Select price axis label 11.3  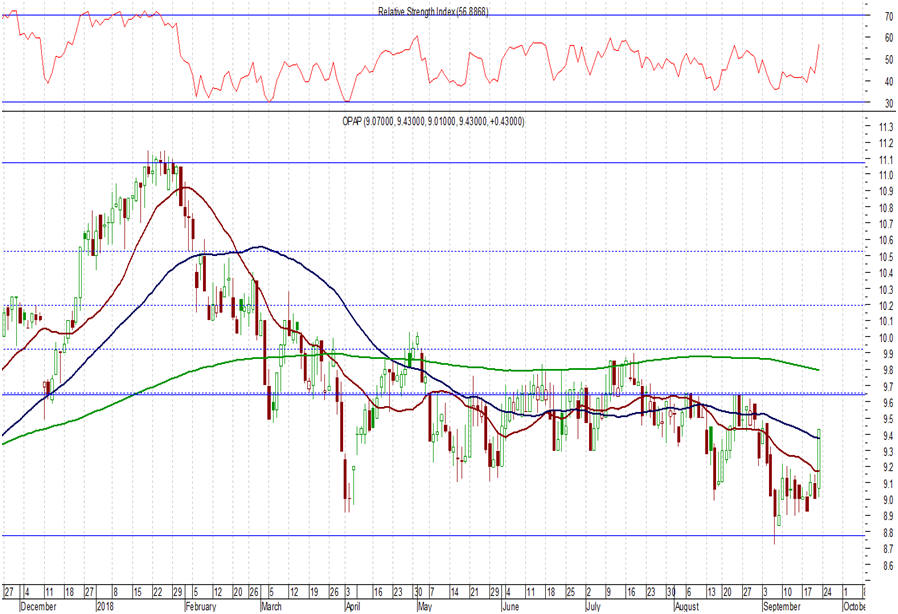[x=887, y=127]
